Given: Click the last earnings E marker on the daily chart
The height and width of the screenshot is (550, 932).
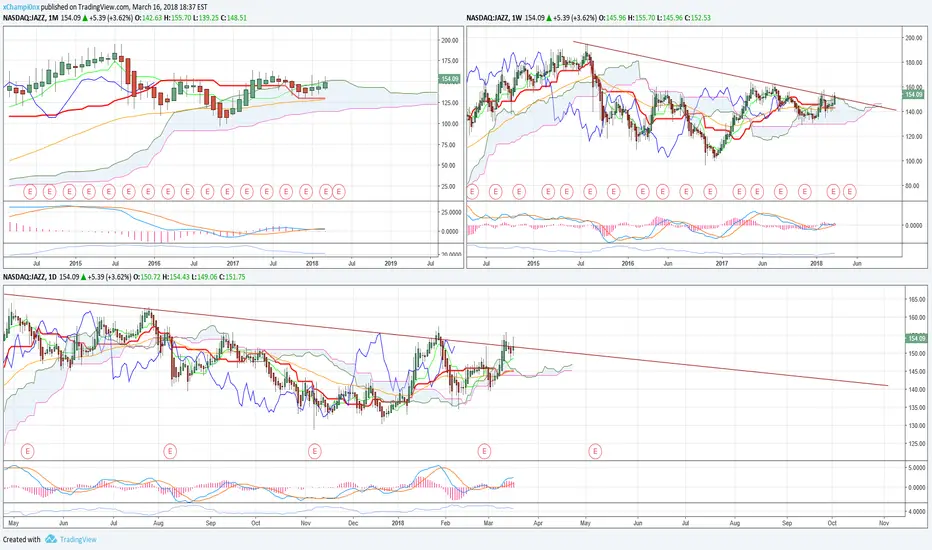Looking at the screenshot, I should [x=595, y=451].
